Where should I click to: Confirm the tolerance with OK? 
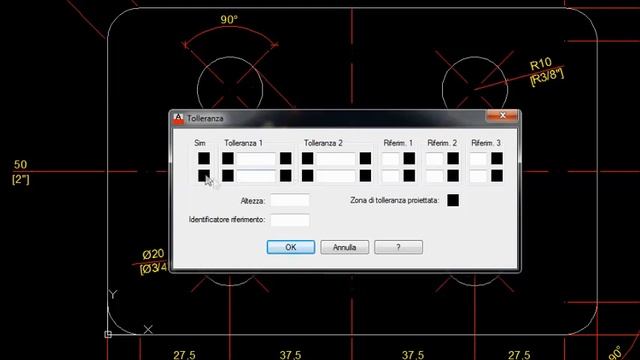291,247
